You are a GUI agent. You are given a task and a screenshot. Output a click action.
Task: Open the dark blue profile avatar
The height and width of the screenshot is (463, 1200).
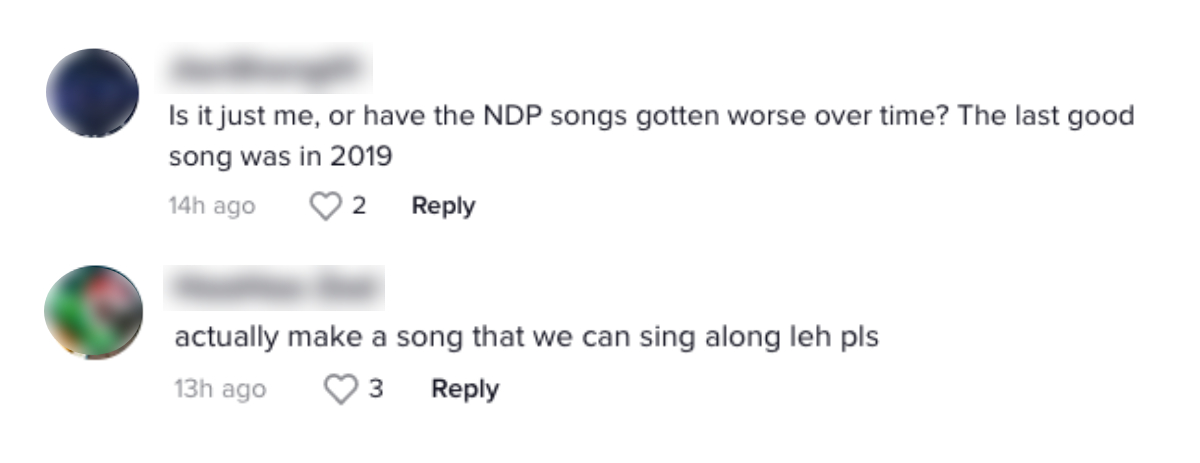click(93, 93)
